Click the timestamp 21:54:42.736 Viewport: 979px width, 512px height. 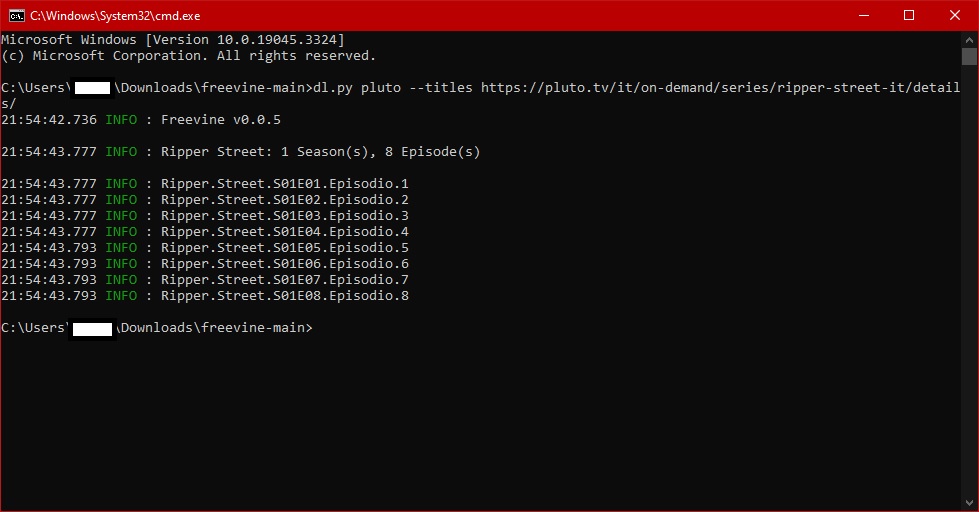click(49, 120)
